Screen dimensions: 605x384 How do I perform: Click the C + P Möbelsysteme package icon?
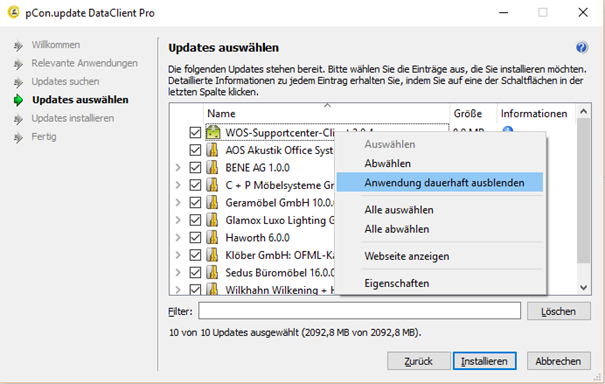[212, 185]
